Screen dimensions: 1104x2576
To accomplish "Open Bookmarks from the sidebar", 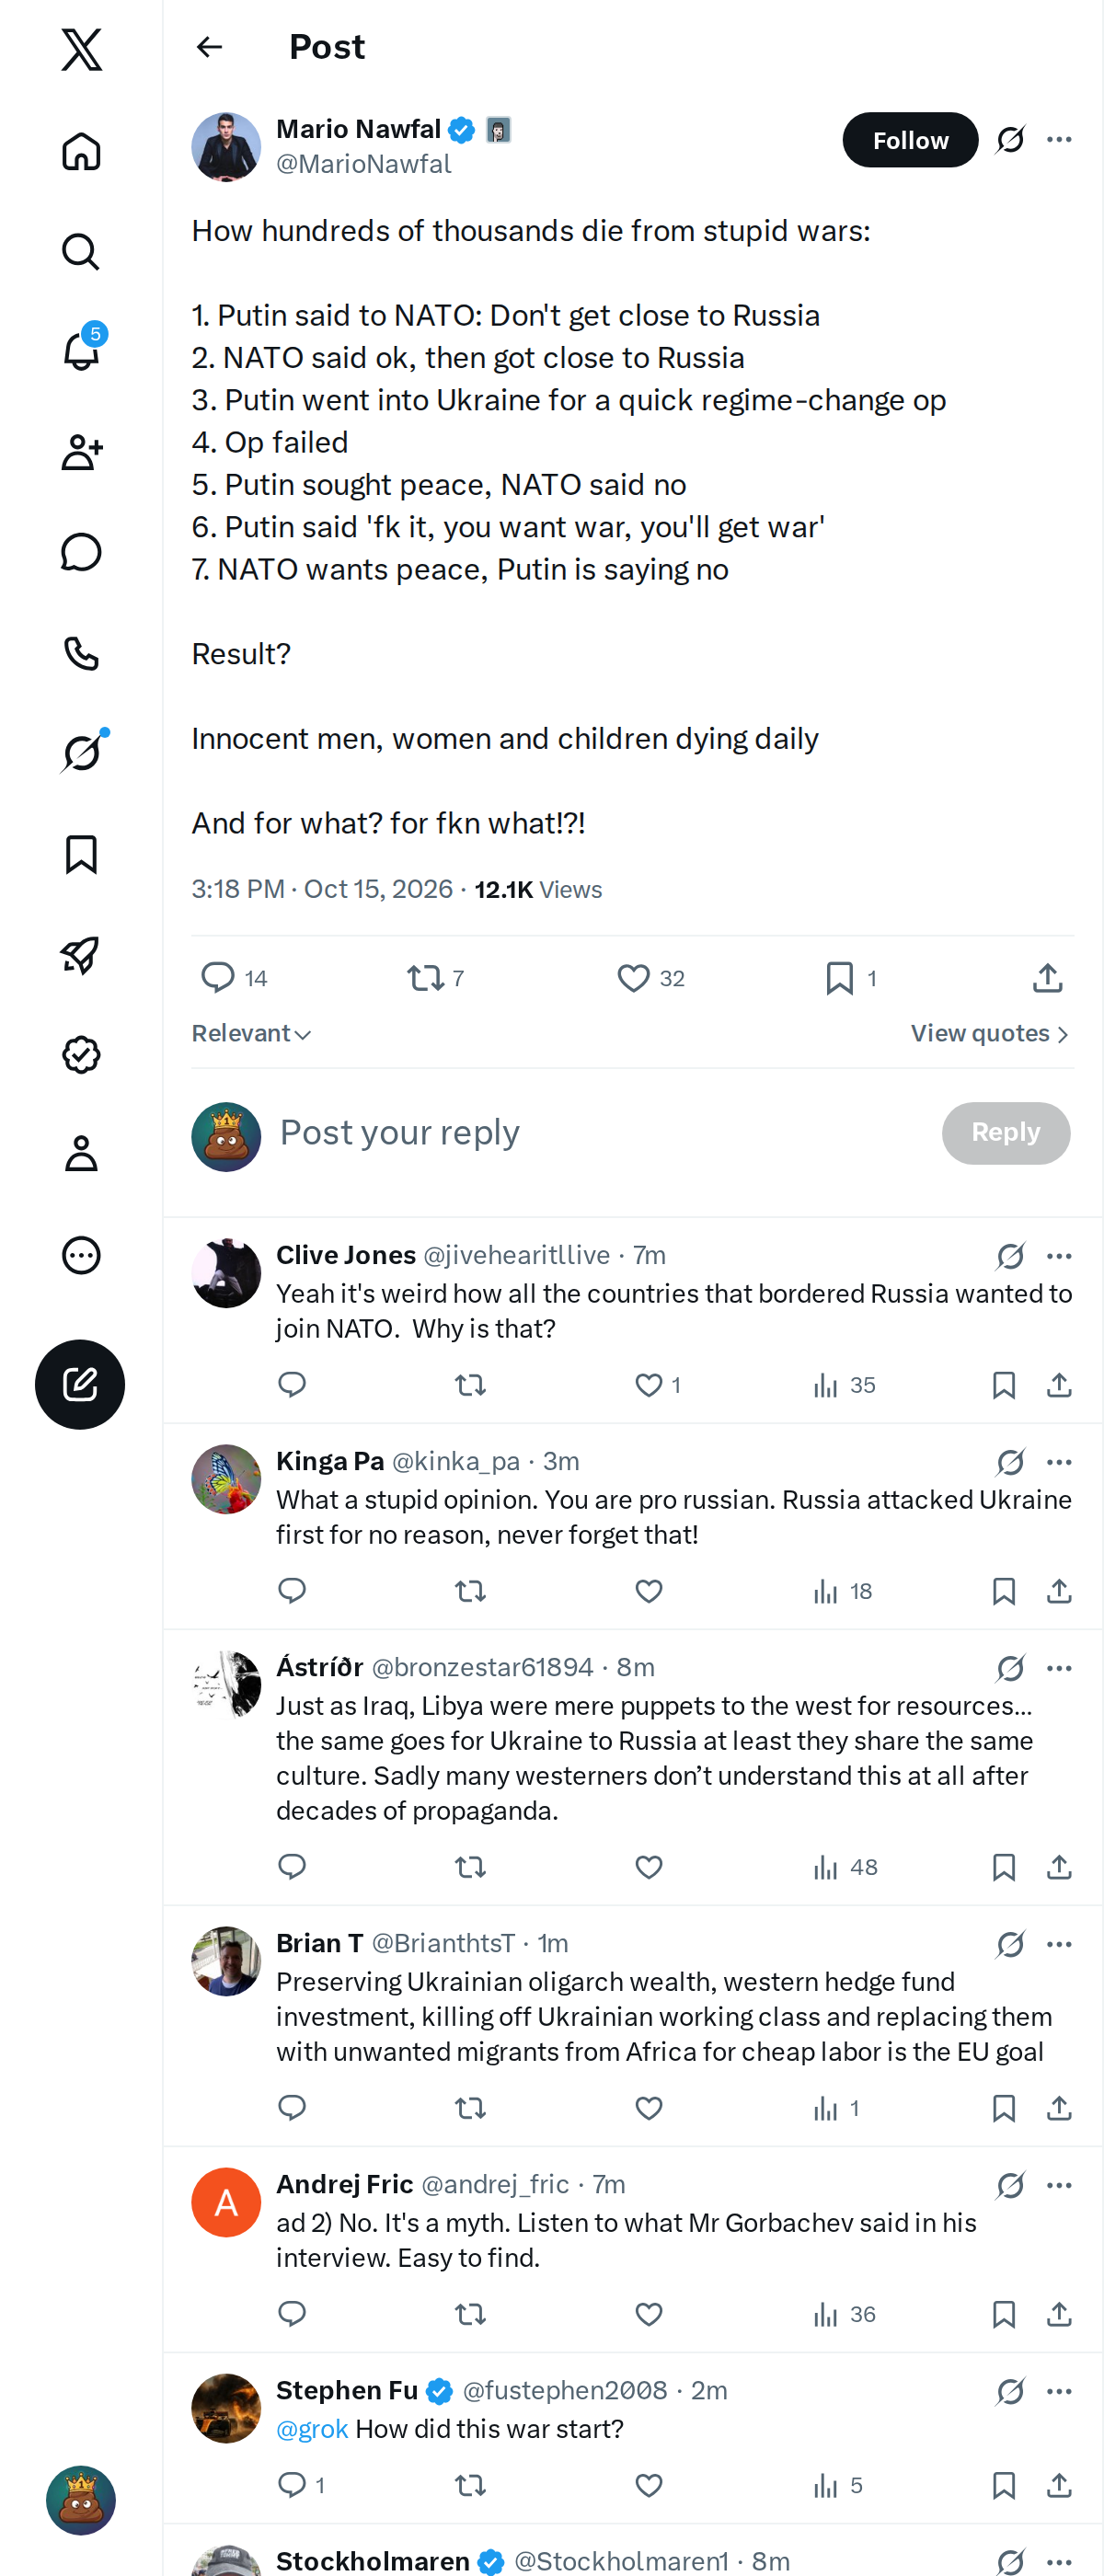I will click(x=81, y=854).
